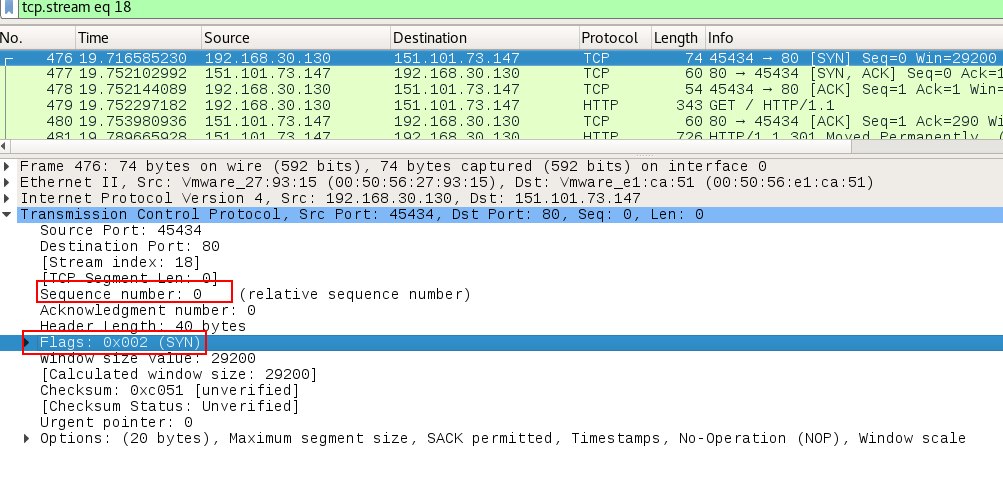1003x486 pixels.
Task: Select packet 476 SYN row
Action: tap(502, 58)
